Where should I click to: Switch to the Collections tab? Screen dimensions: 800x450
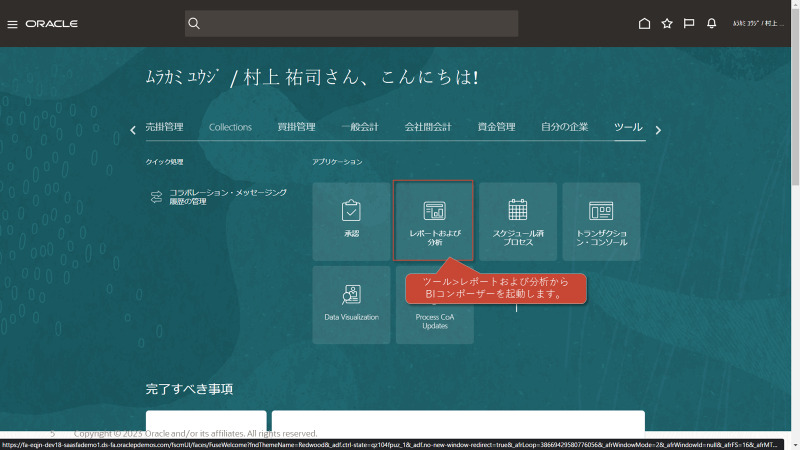(x=230, y=127)
